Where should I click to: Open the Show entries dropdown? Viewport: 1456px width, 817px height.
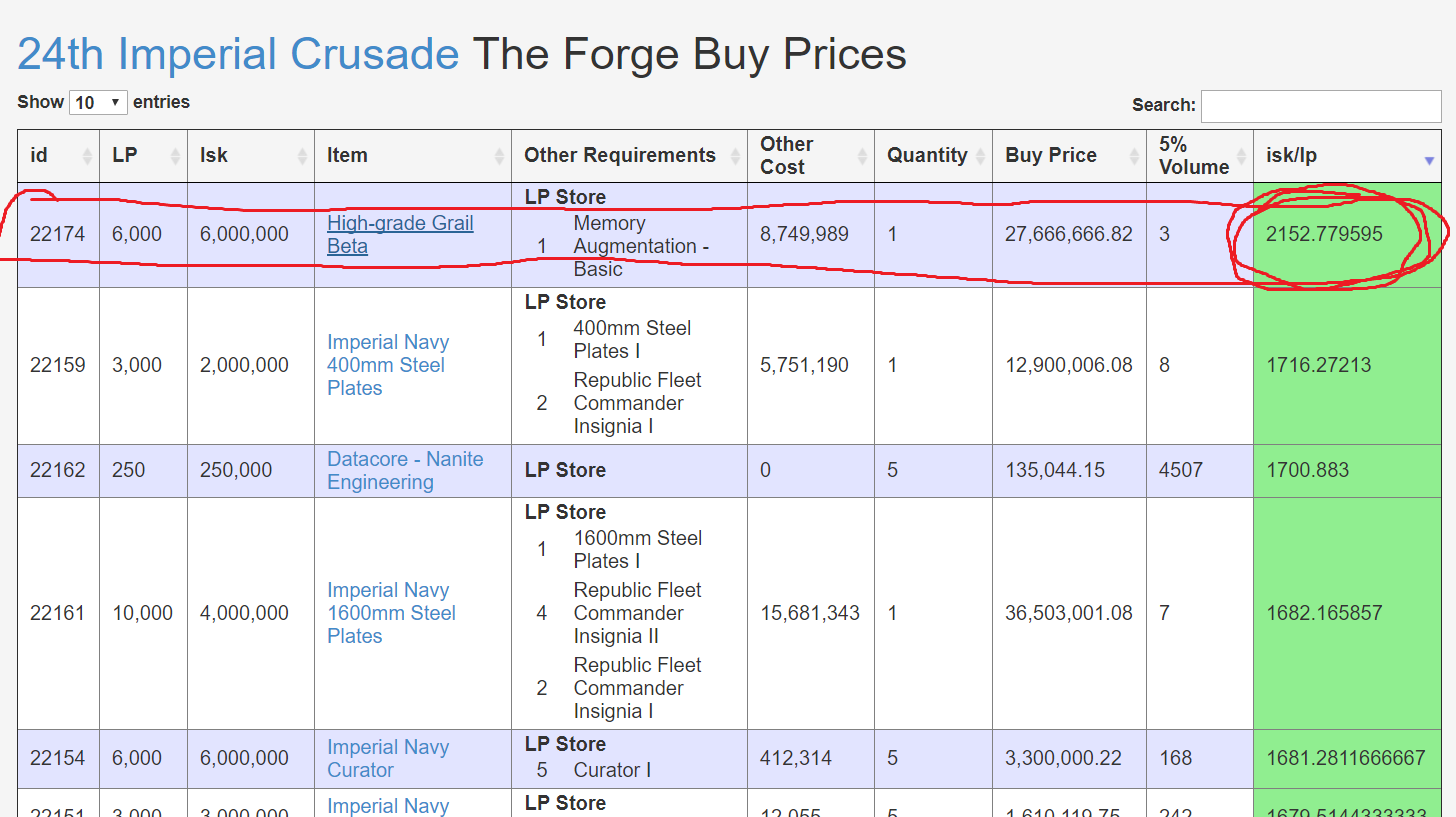[98, 102]
